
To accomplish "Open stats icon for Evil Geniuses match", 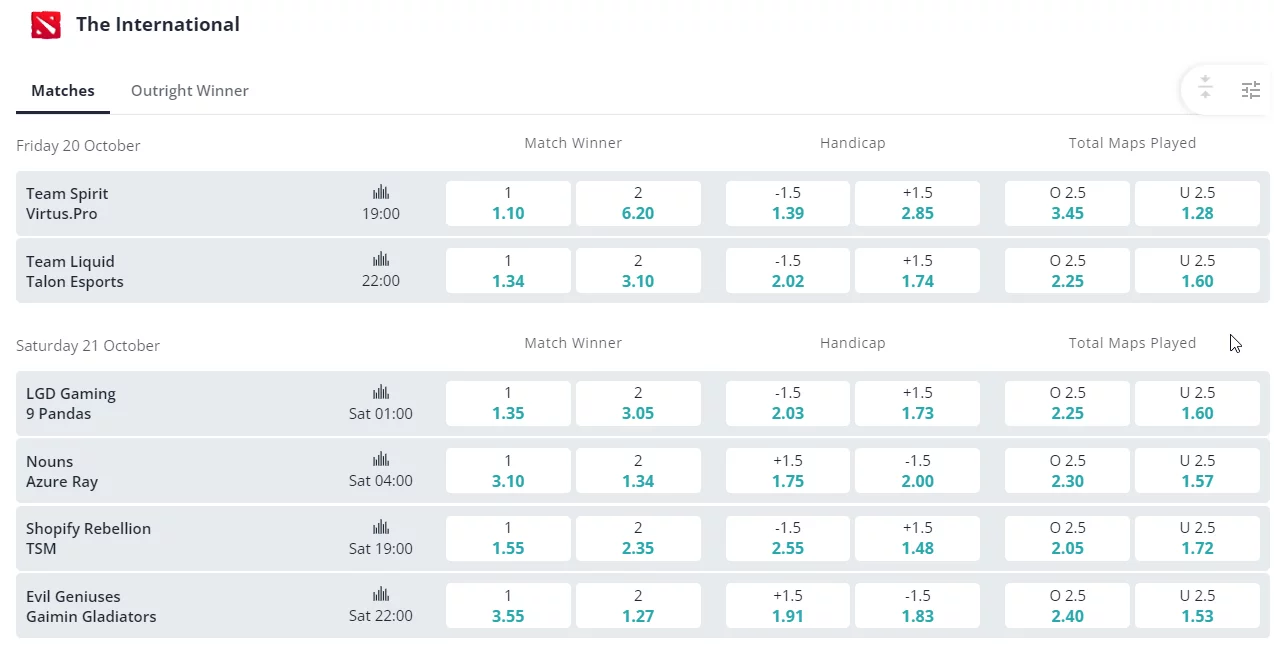I will click(x=381, y=595).
